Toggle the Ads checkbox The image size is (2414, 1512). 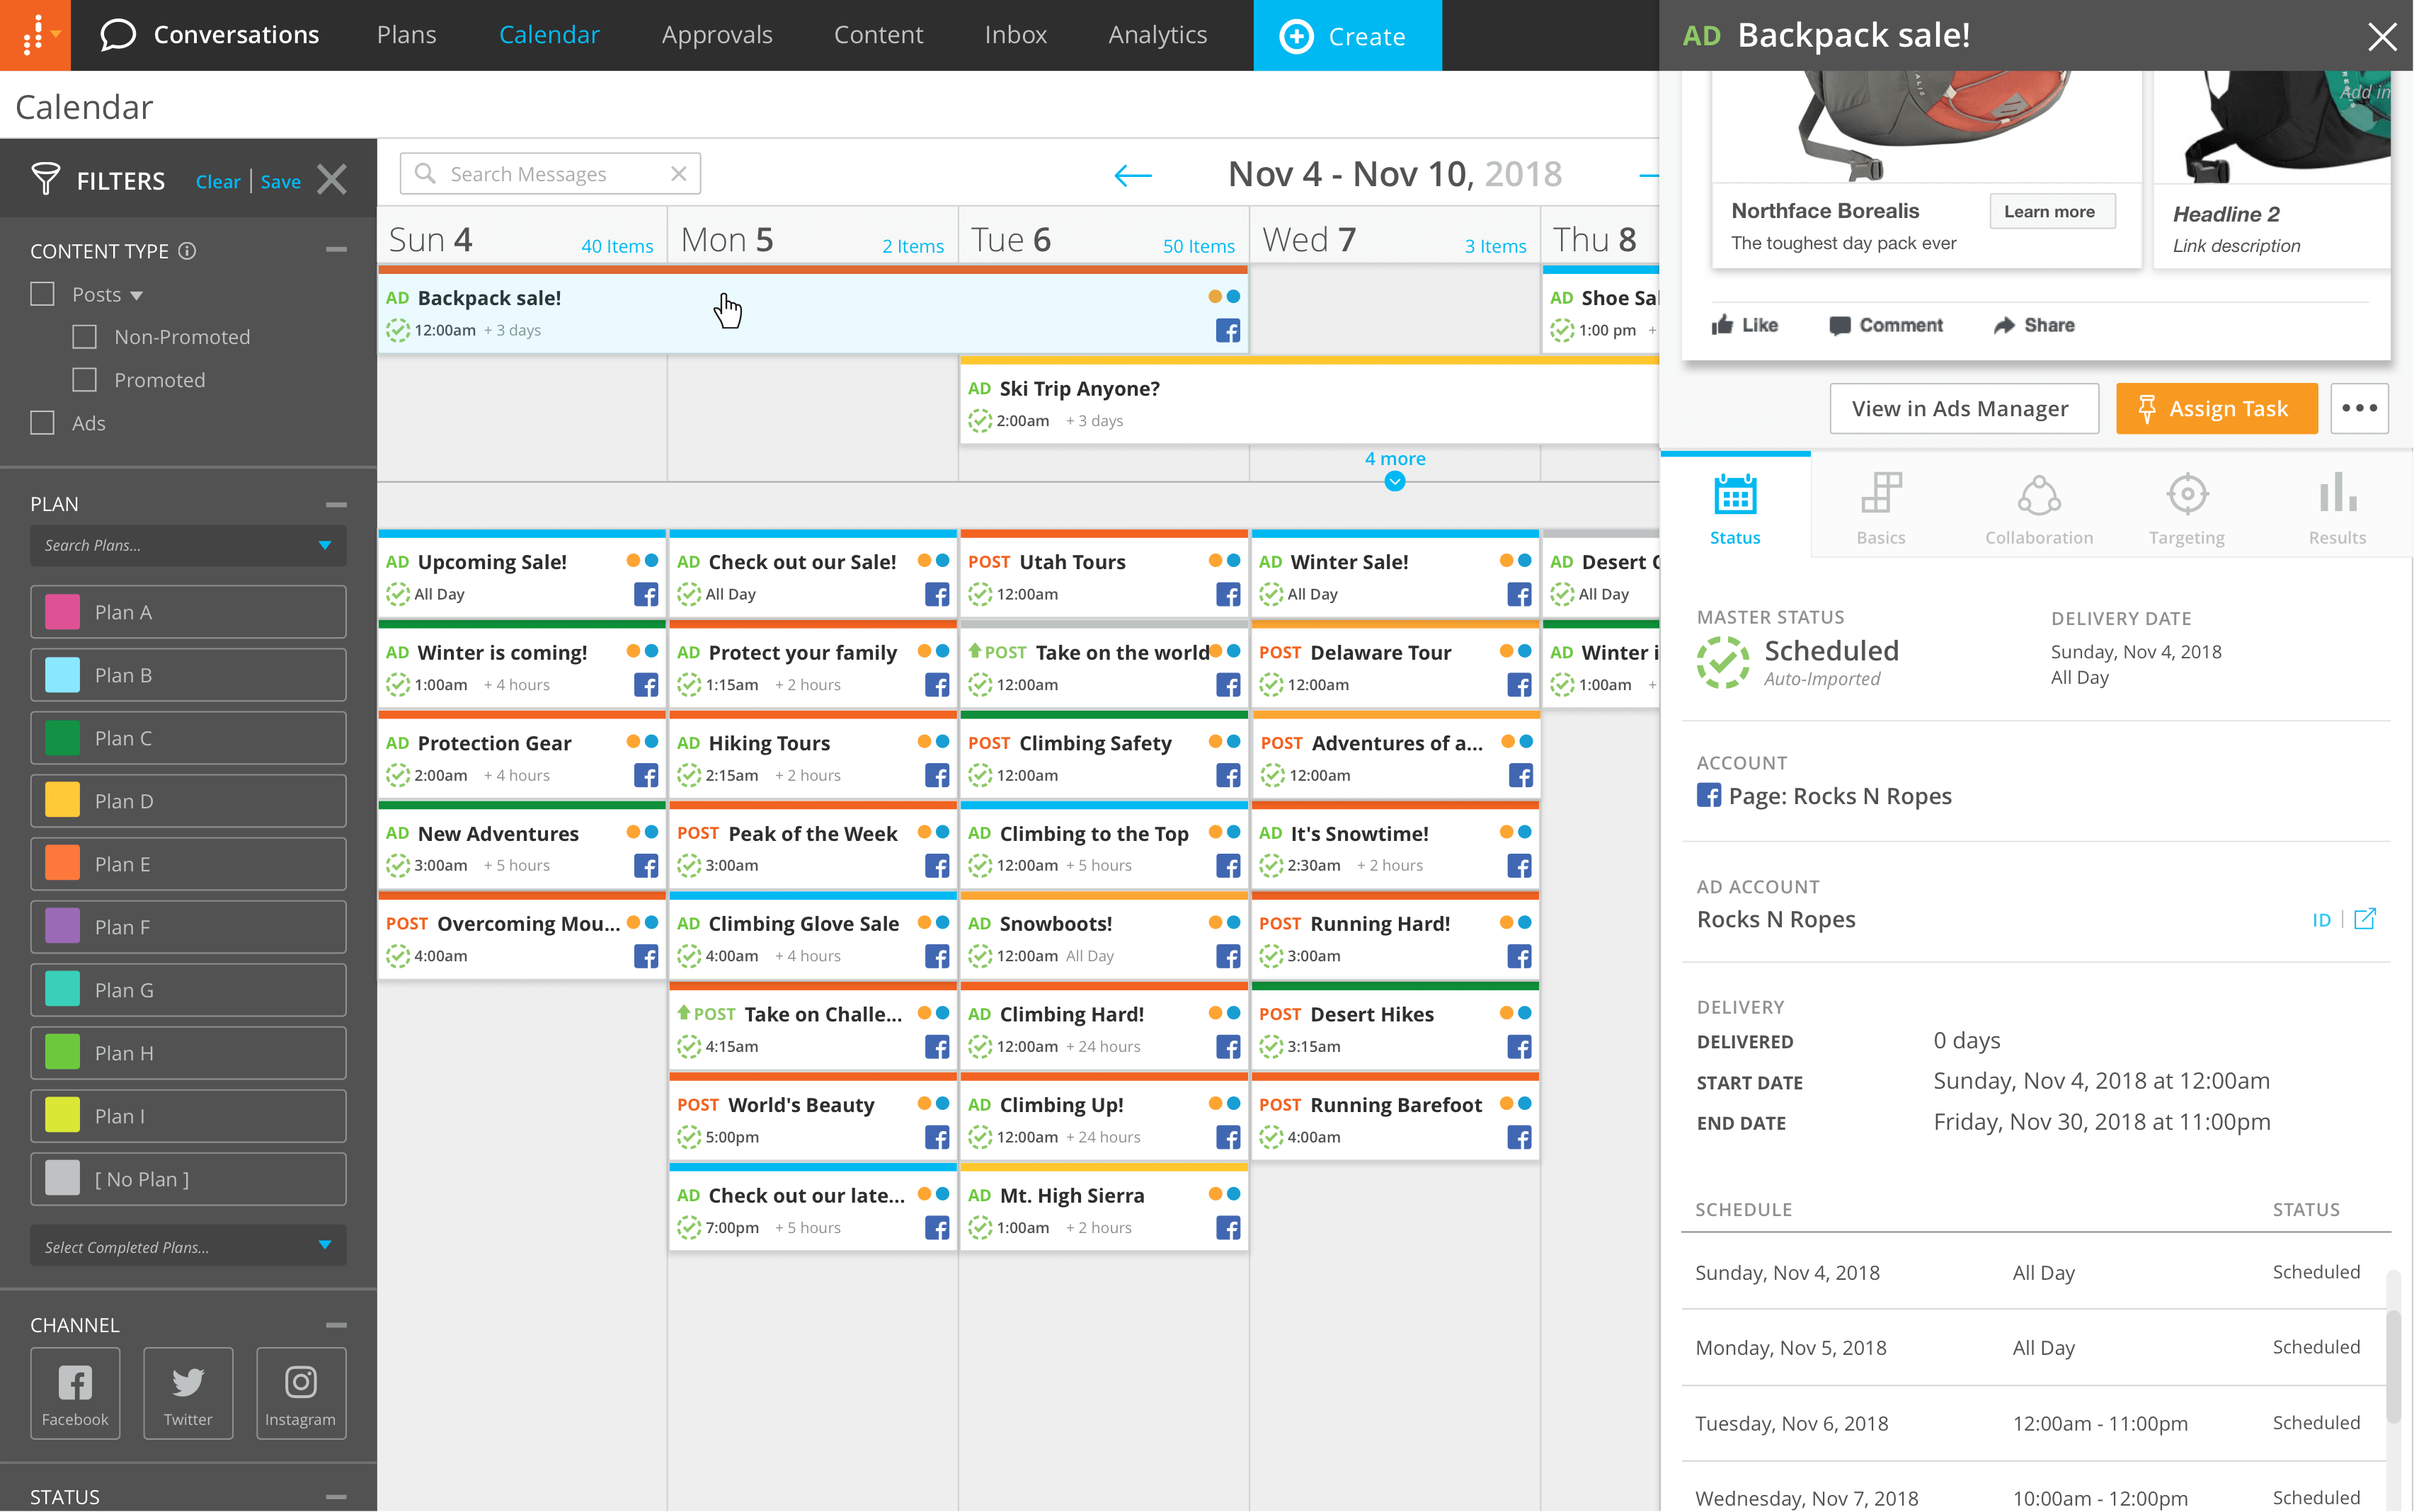coord(42,423)
